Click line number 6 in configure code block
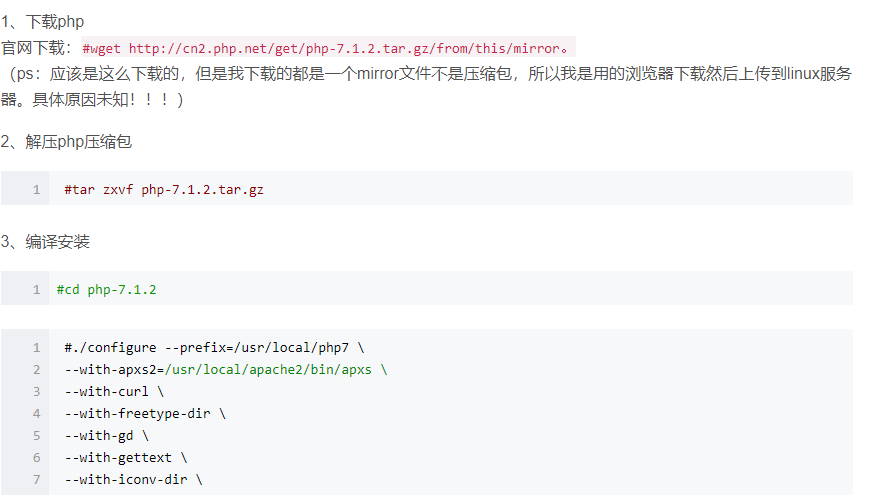Image resolution: width=871 pixels, height=495 pixels. pyautogui.click(x=37, y=458)
